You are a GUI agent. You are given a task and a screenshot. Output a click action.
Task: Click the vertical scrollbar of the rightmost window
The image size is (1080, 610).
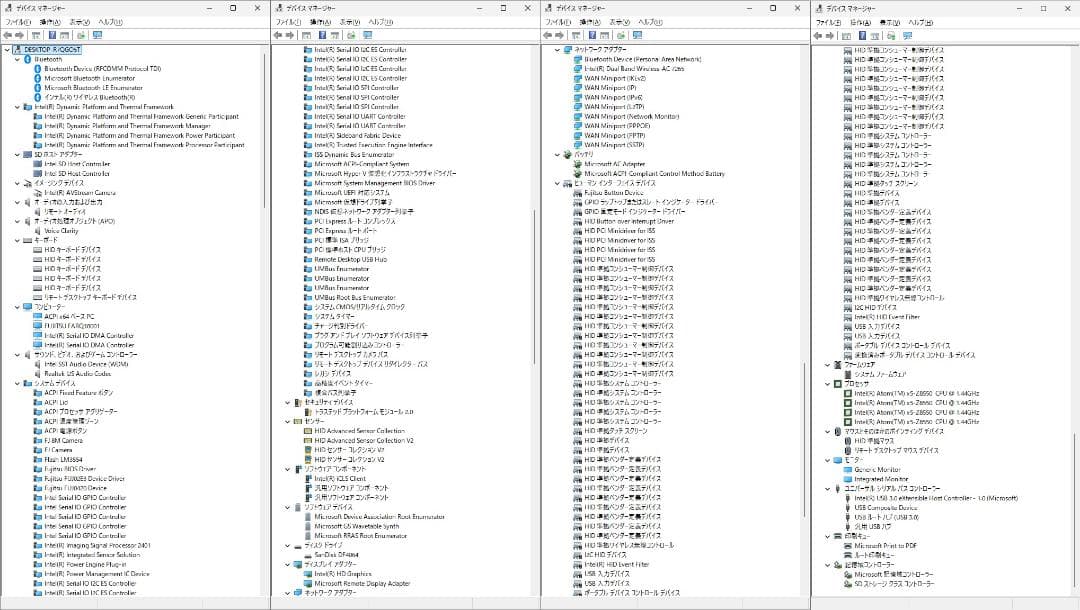click(x=1075, y=300)
